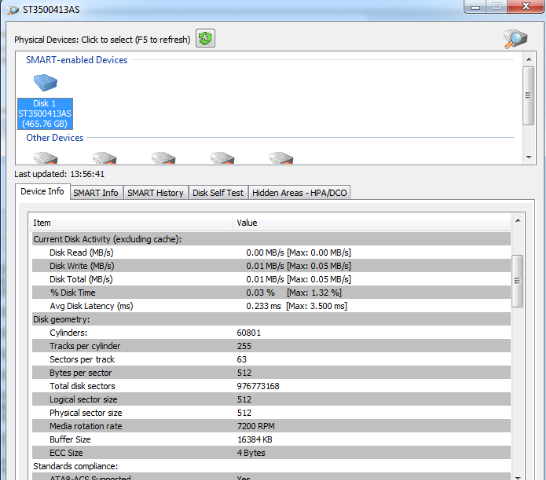Select the Disk 1 ST3500413AS (465.76 GB) label
This screenshot has height=480, width=546.
[x=45, y=114]
